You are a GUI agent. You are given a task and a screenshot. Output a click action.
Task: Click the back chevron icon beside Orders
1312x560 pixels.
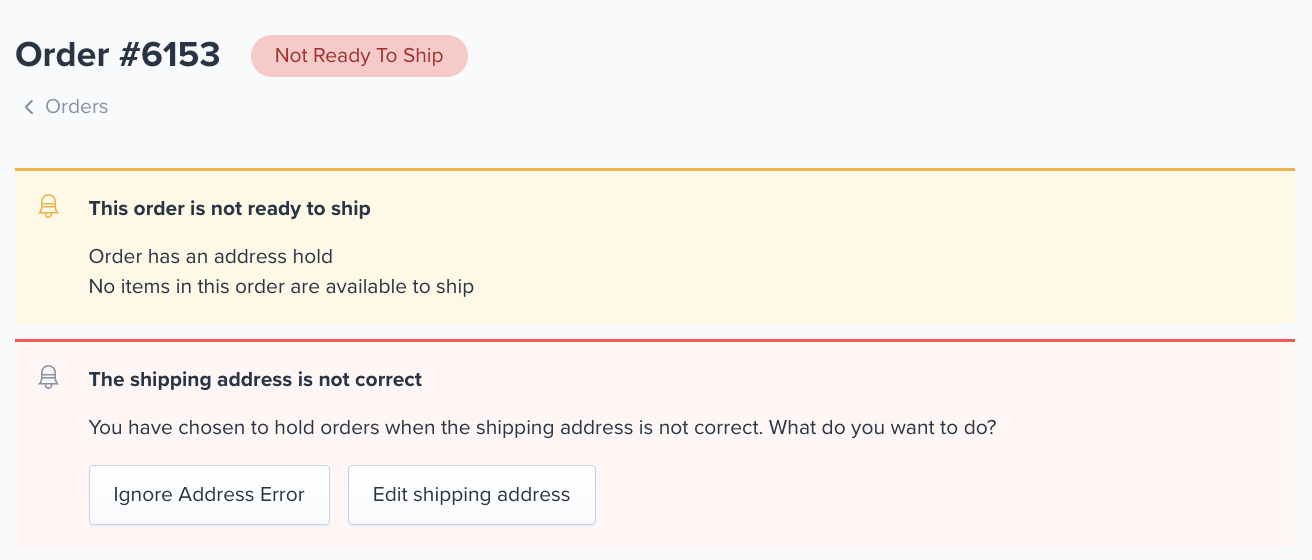tap(29, 107)
